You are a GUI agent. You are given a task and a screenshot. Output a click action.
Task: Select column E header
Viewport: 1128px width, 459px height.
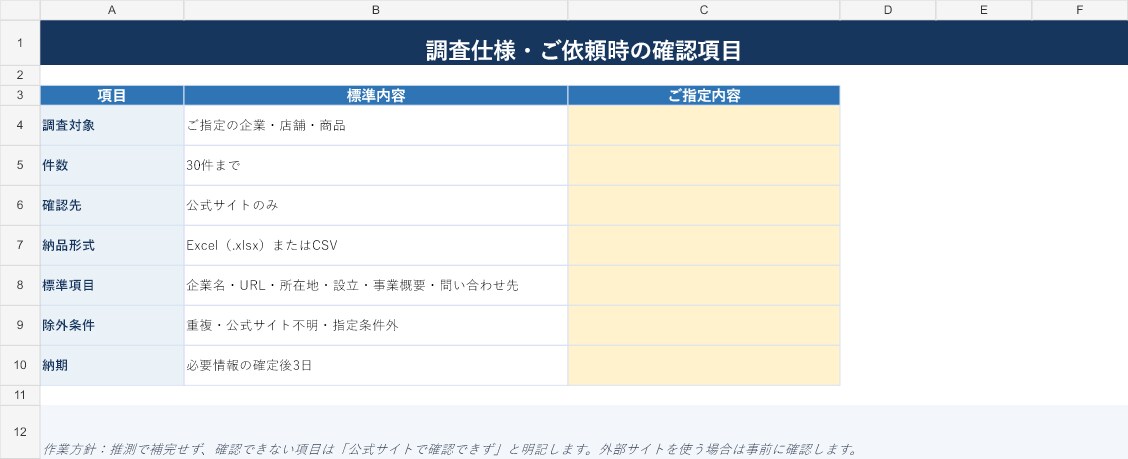pos(983,10)
